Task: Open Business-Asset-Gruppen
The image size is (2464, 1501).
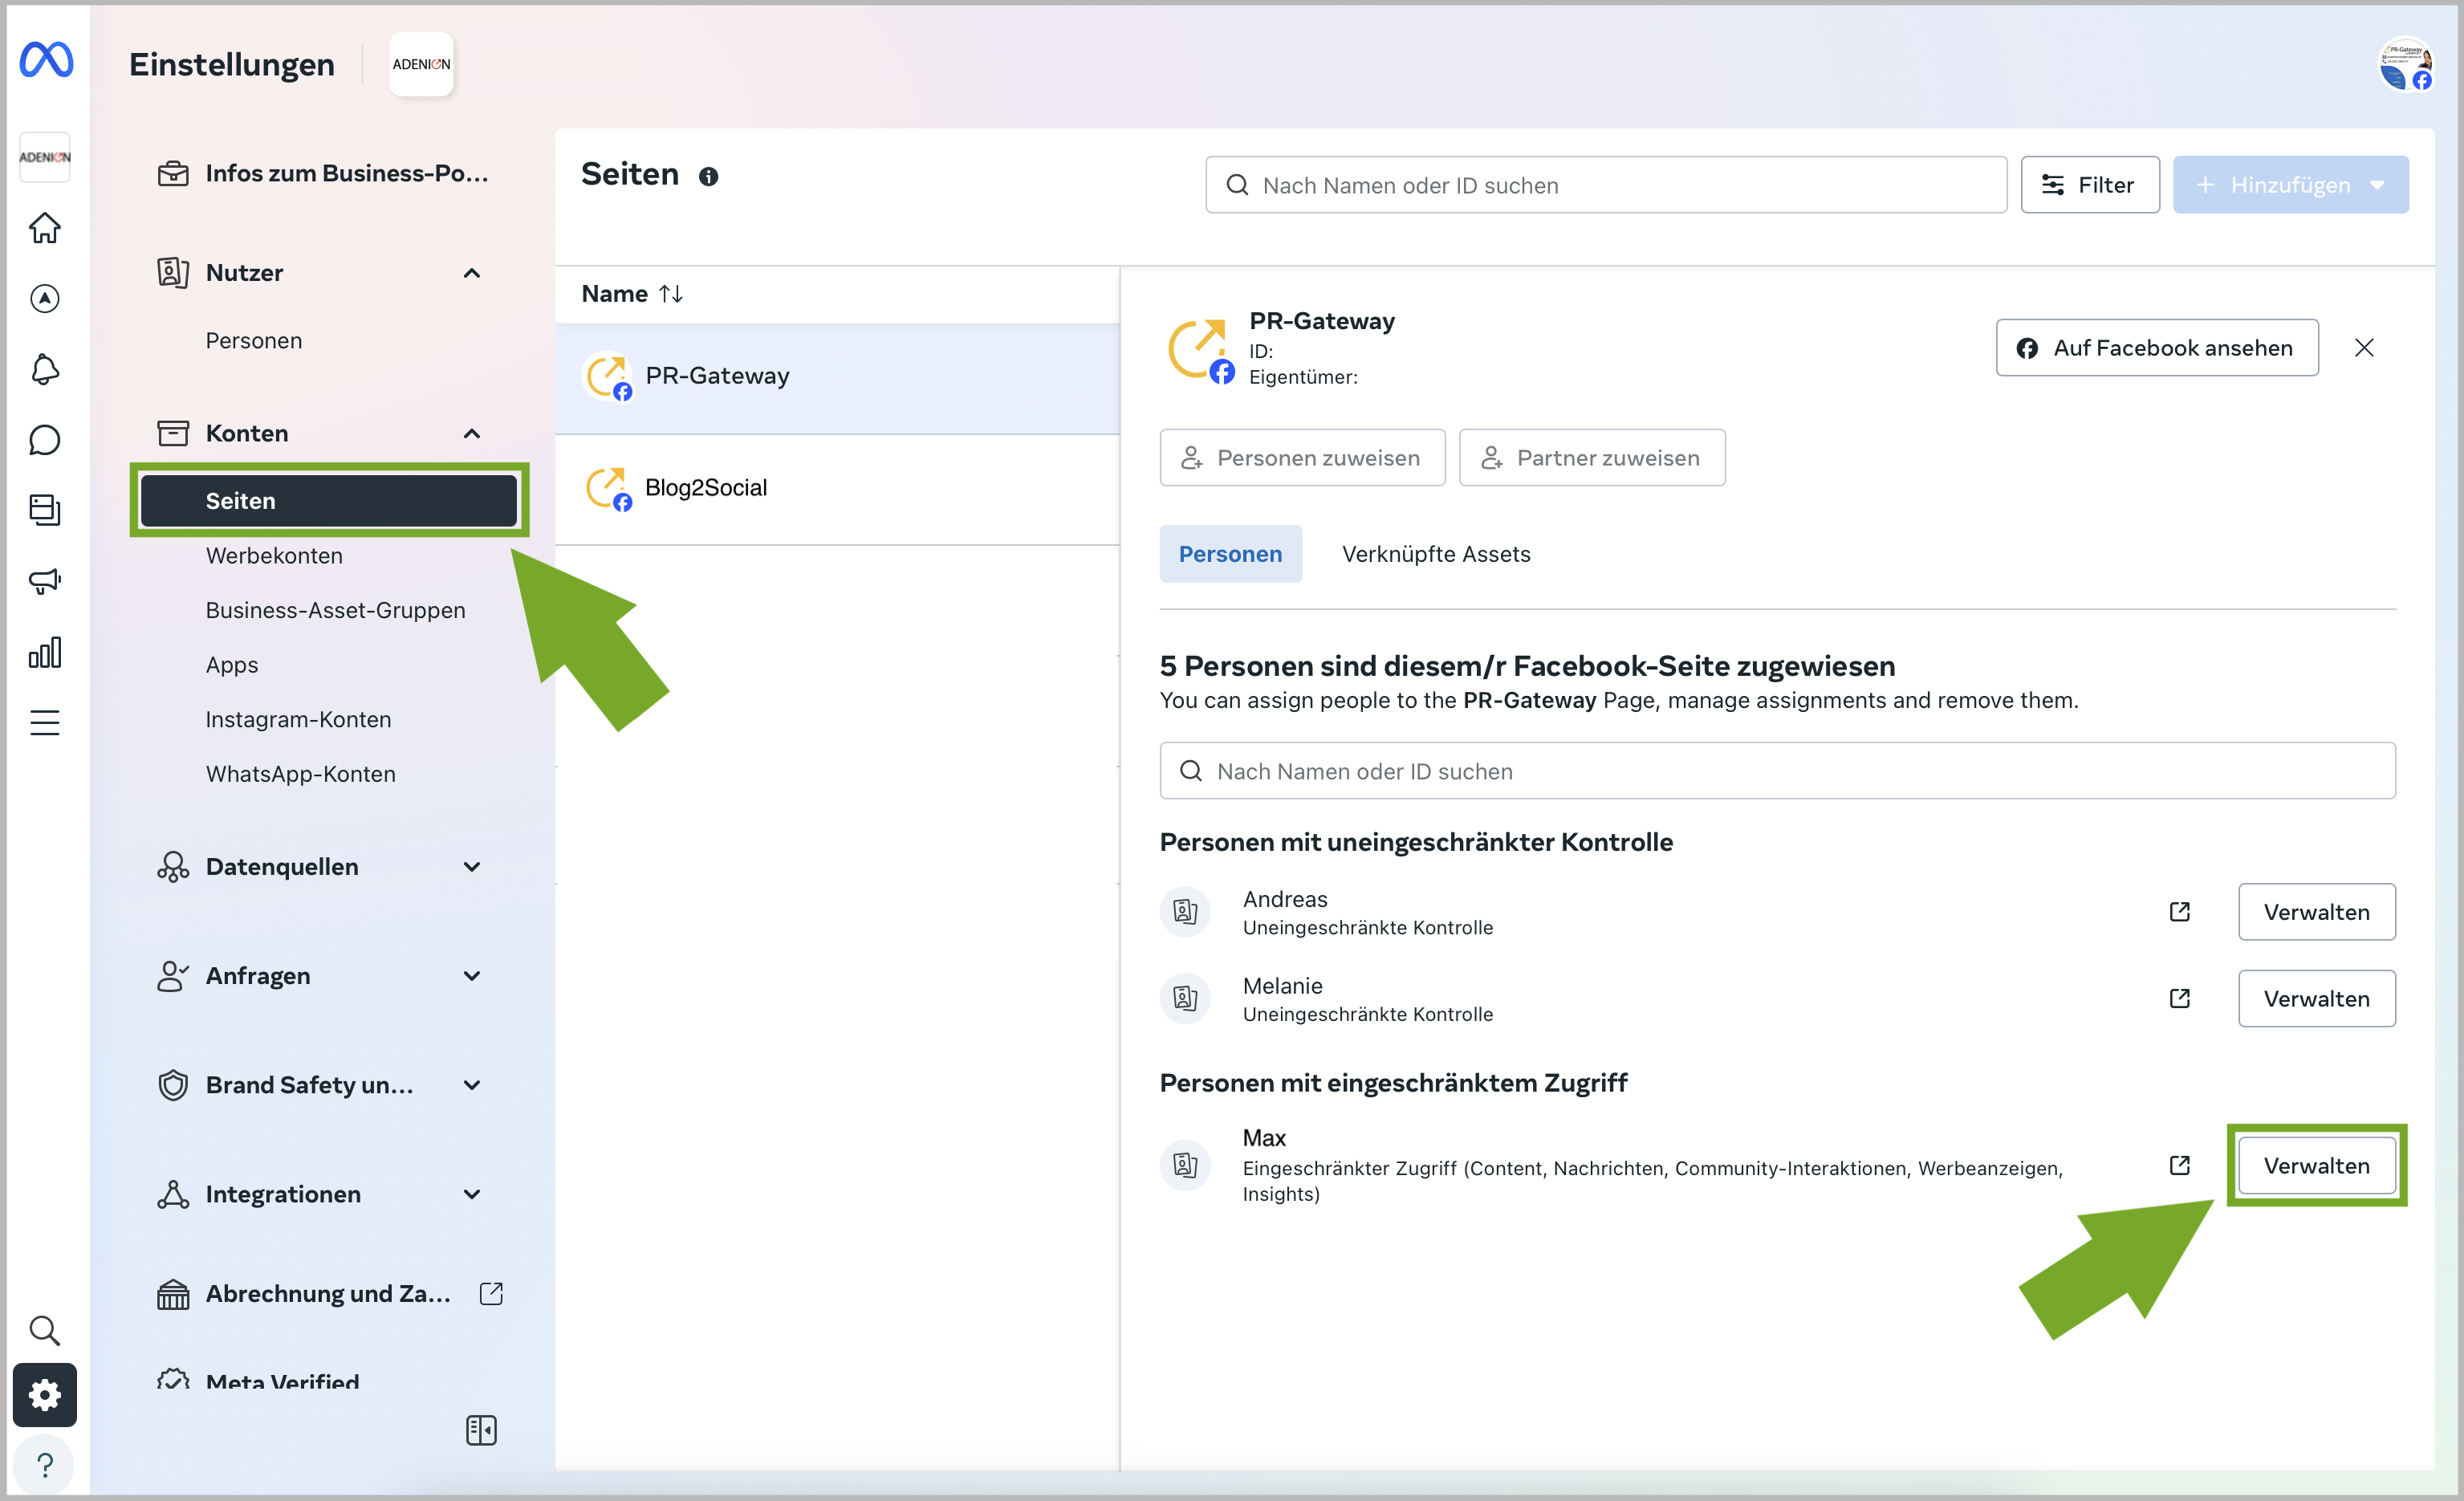Action: [x=335, y=610]
